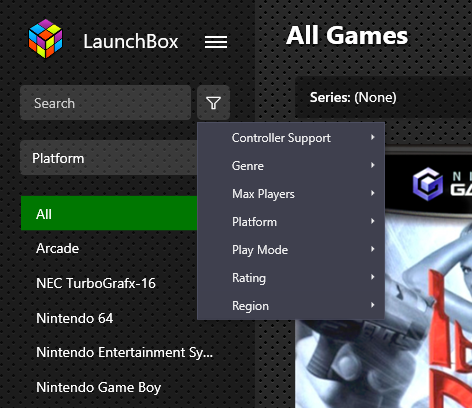Expand arrow beside Region
Viewport: 472px width, 408px height.
(x=373, y=305)
